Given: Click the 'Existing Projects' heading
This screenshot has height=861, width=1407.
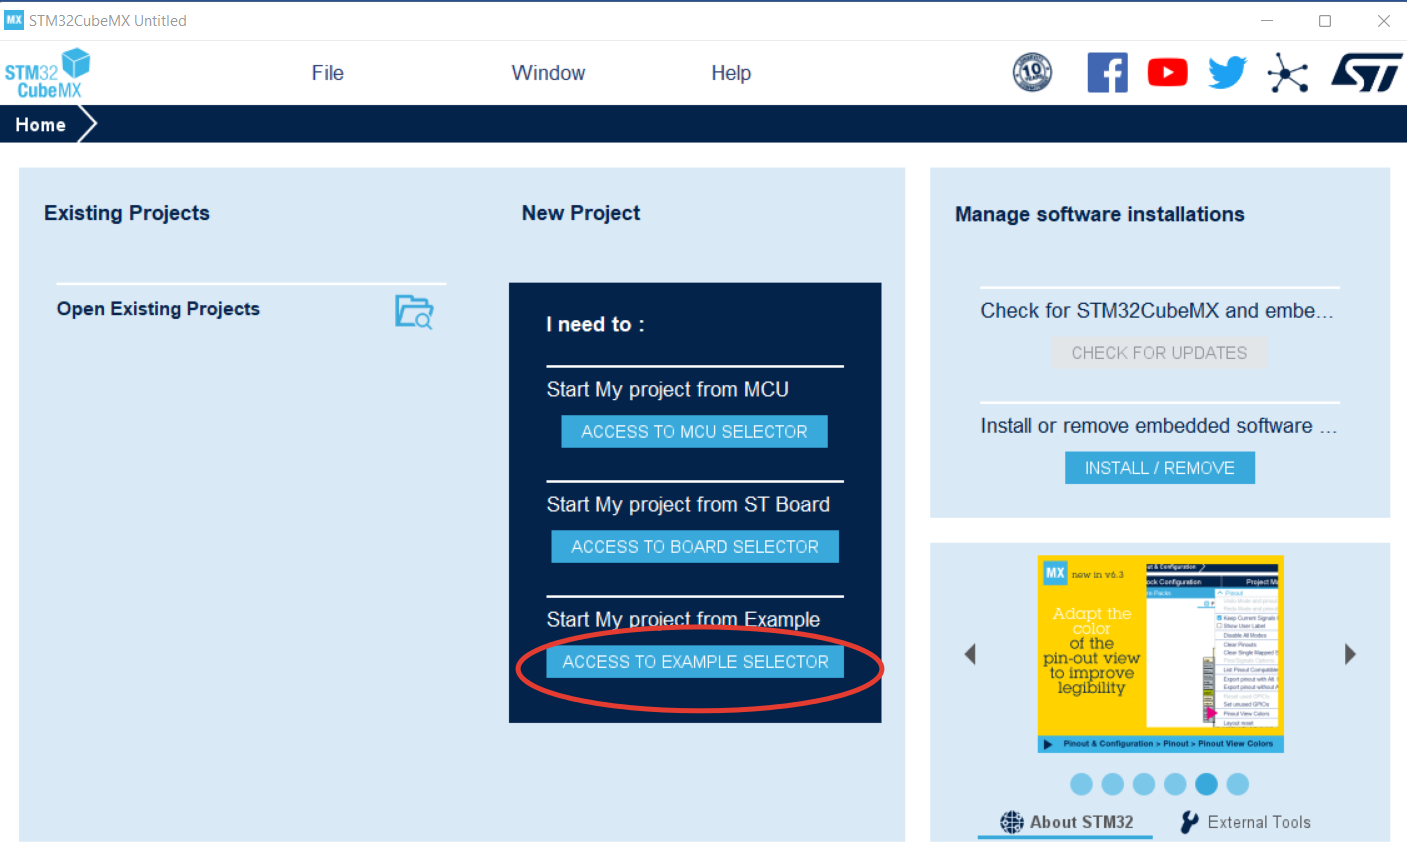Looking at the screenshot, I should (x=127, y=213).
